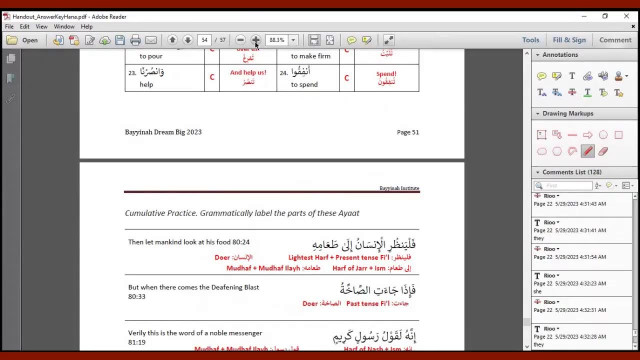Open View menu
Image resolution: width=640 pixels, height=360 pixels.
point(41,27)
